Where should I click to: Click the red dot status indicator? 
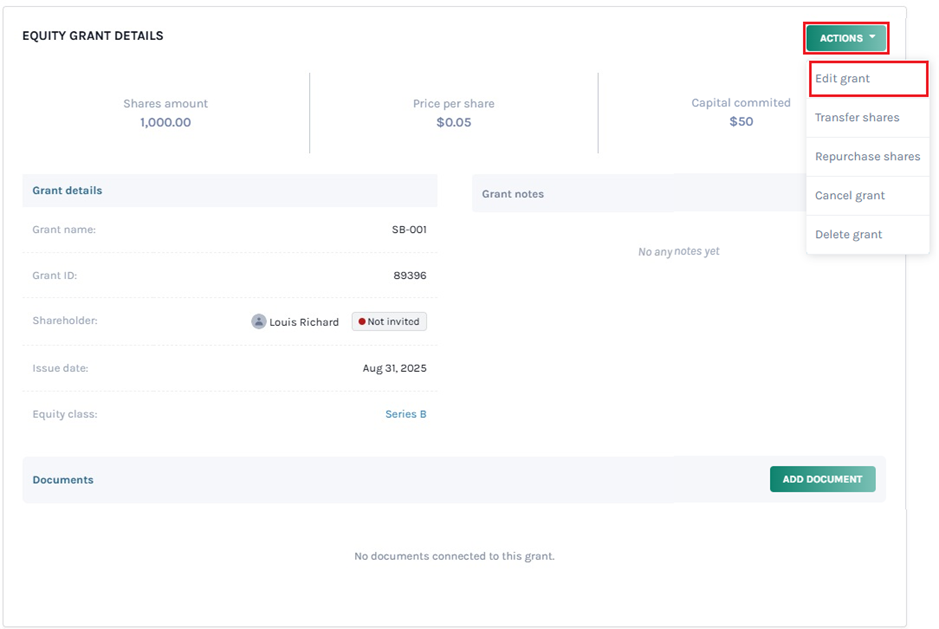pos(362,322)
